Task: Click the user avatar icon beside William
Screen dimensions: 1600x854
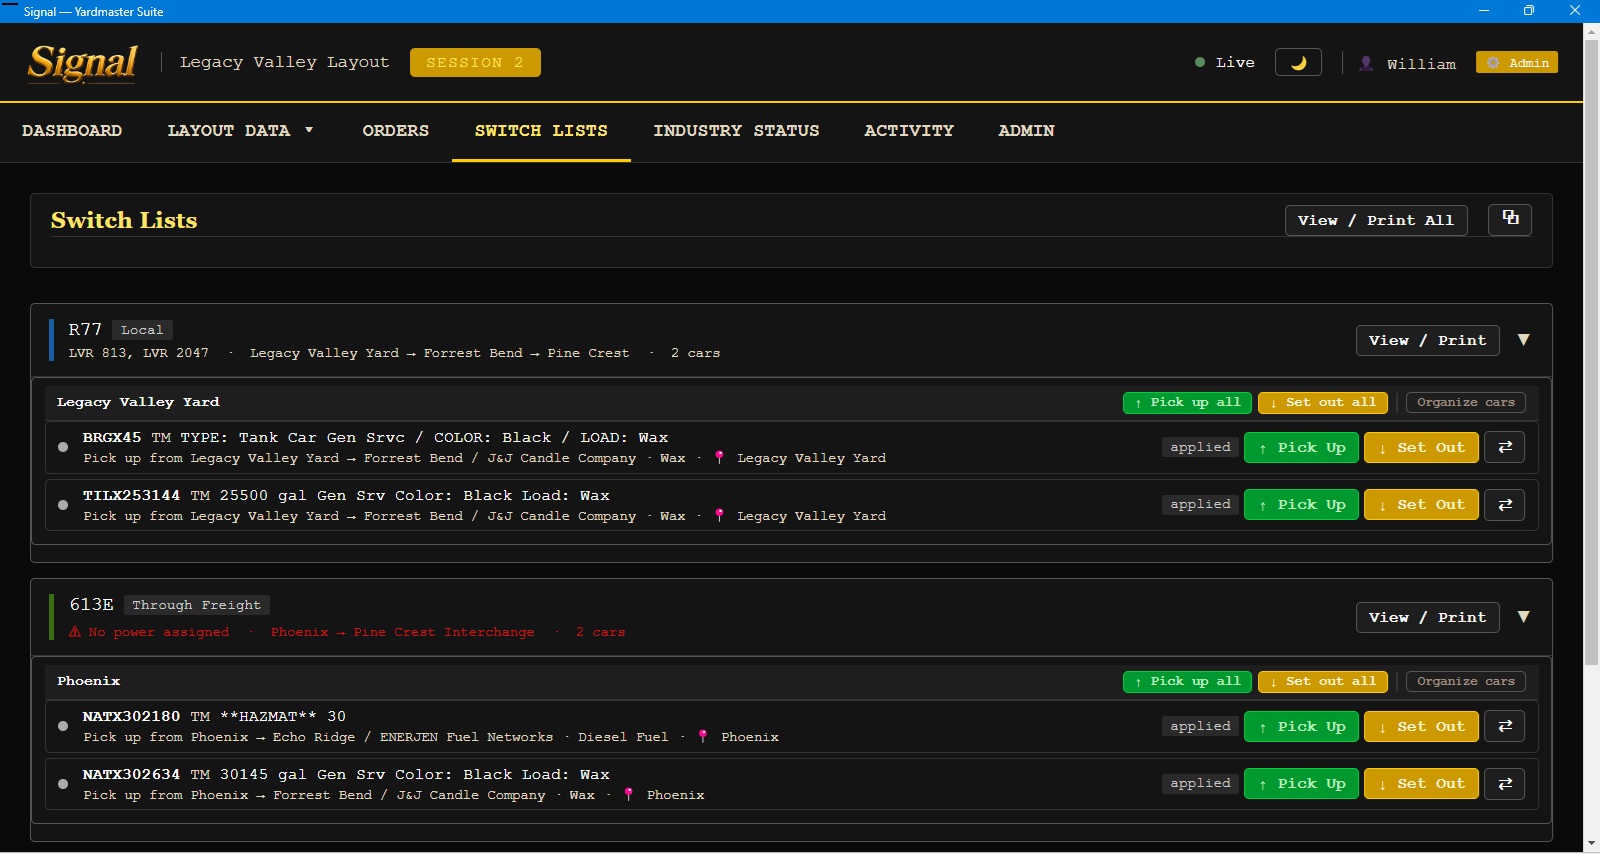Action: tap(1366, 63)
